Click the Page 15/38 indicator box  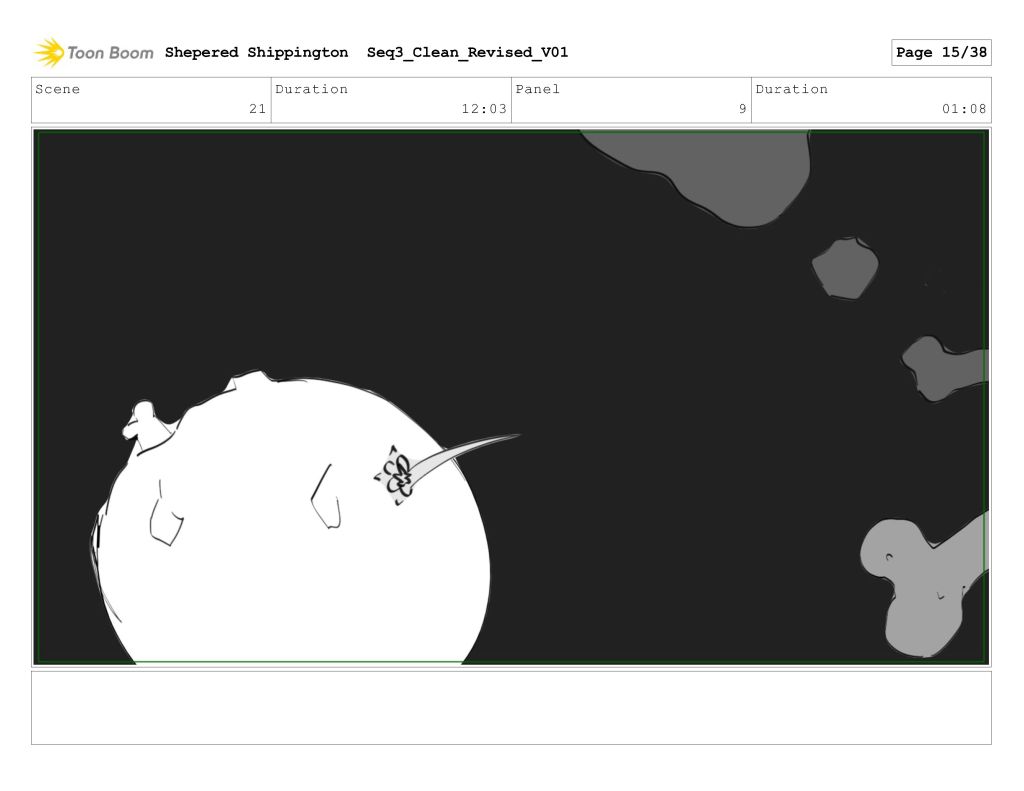point(940,53)
